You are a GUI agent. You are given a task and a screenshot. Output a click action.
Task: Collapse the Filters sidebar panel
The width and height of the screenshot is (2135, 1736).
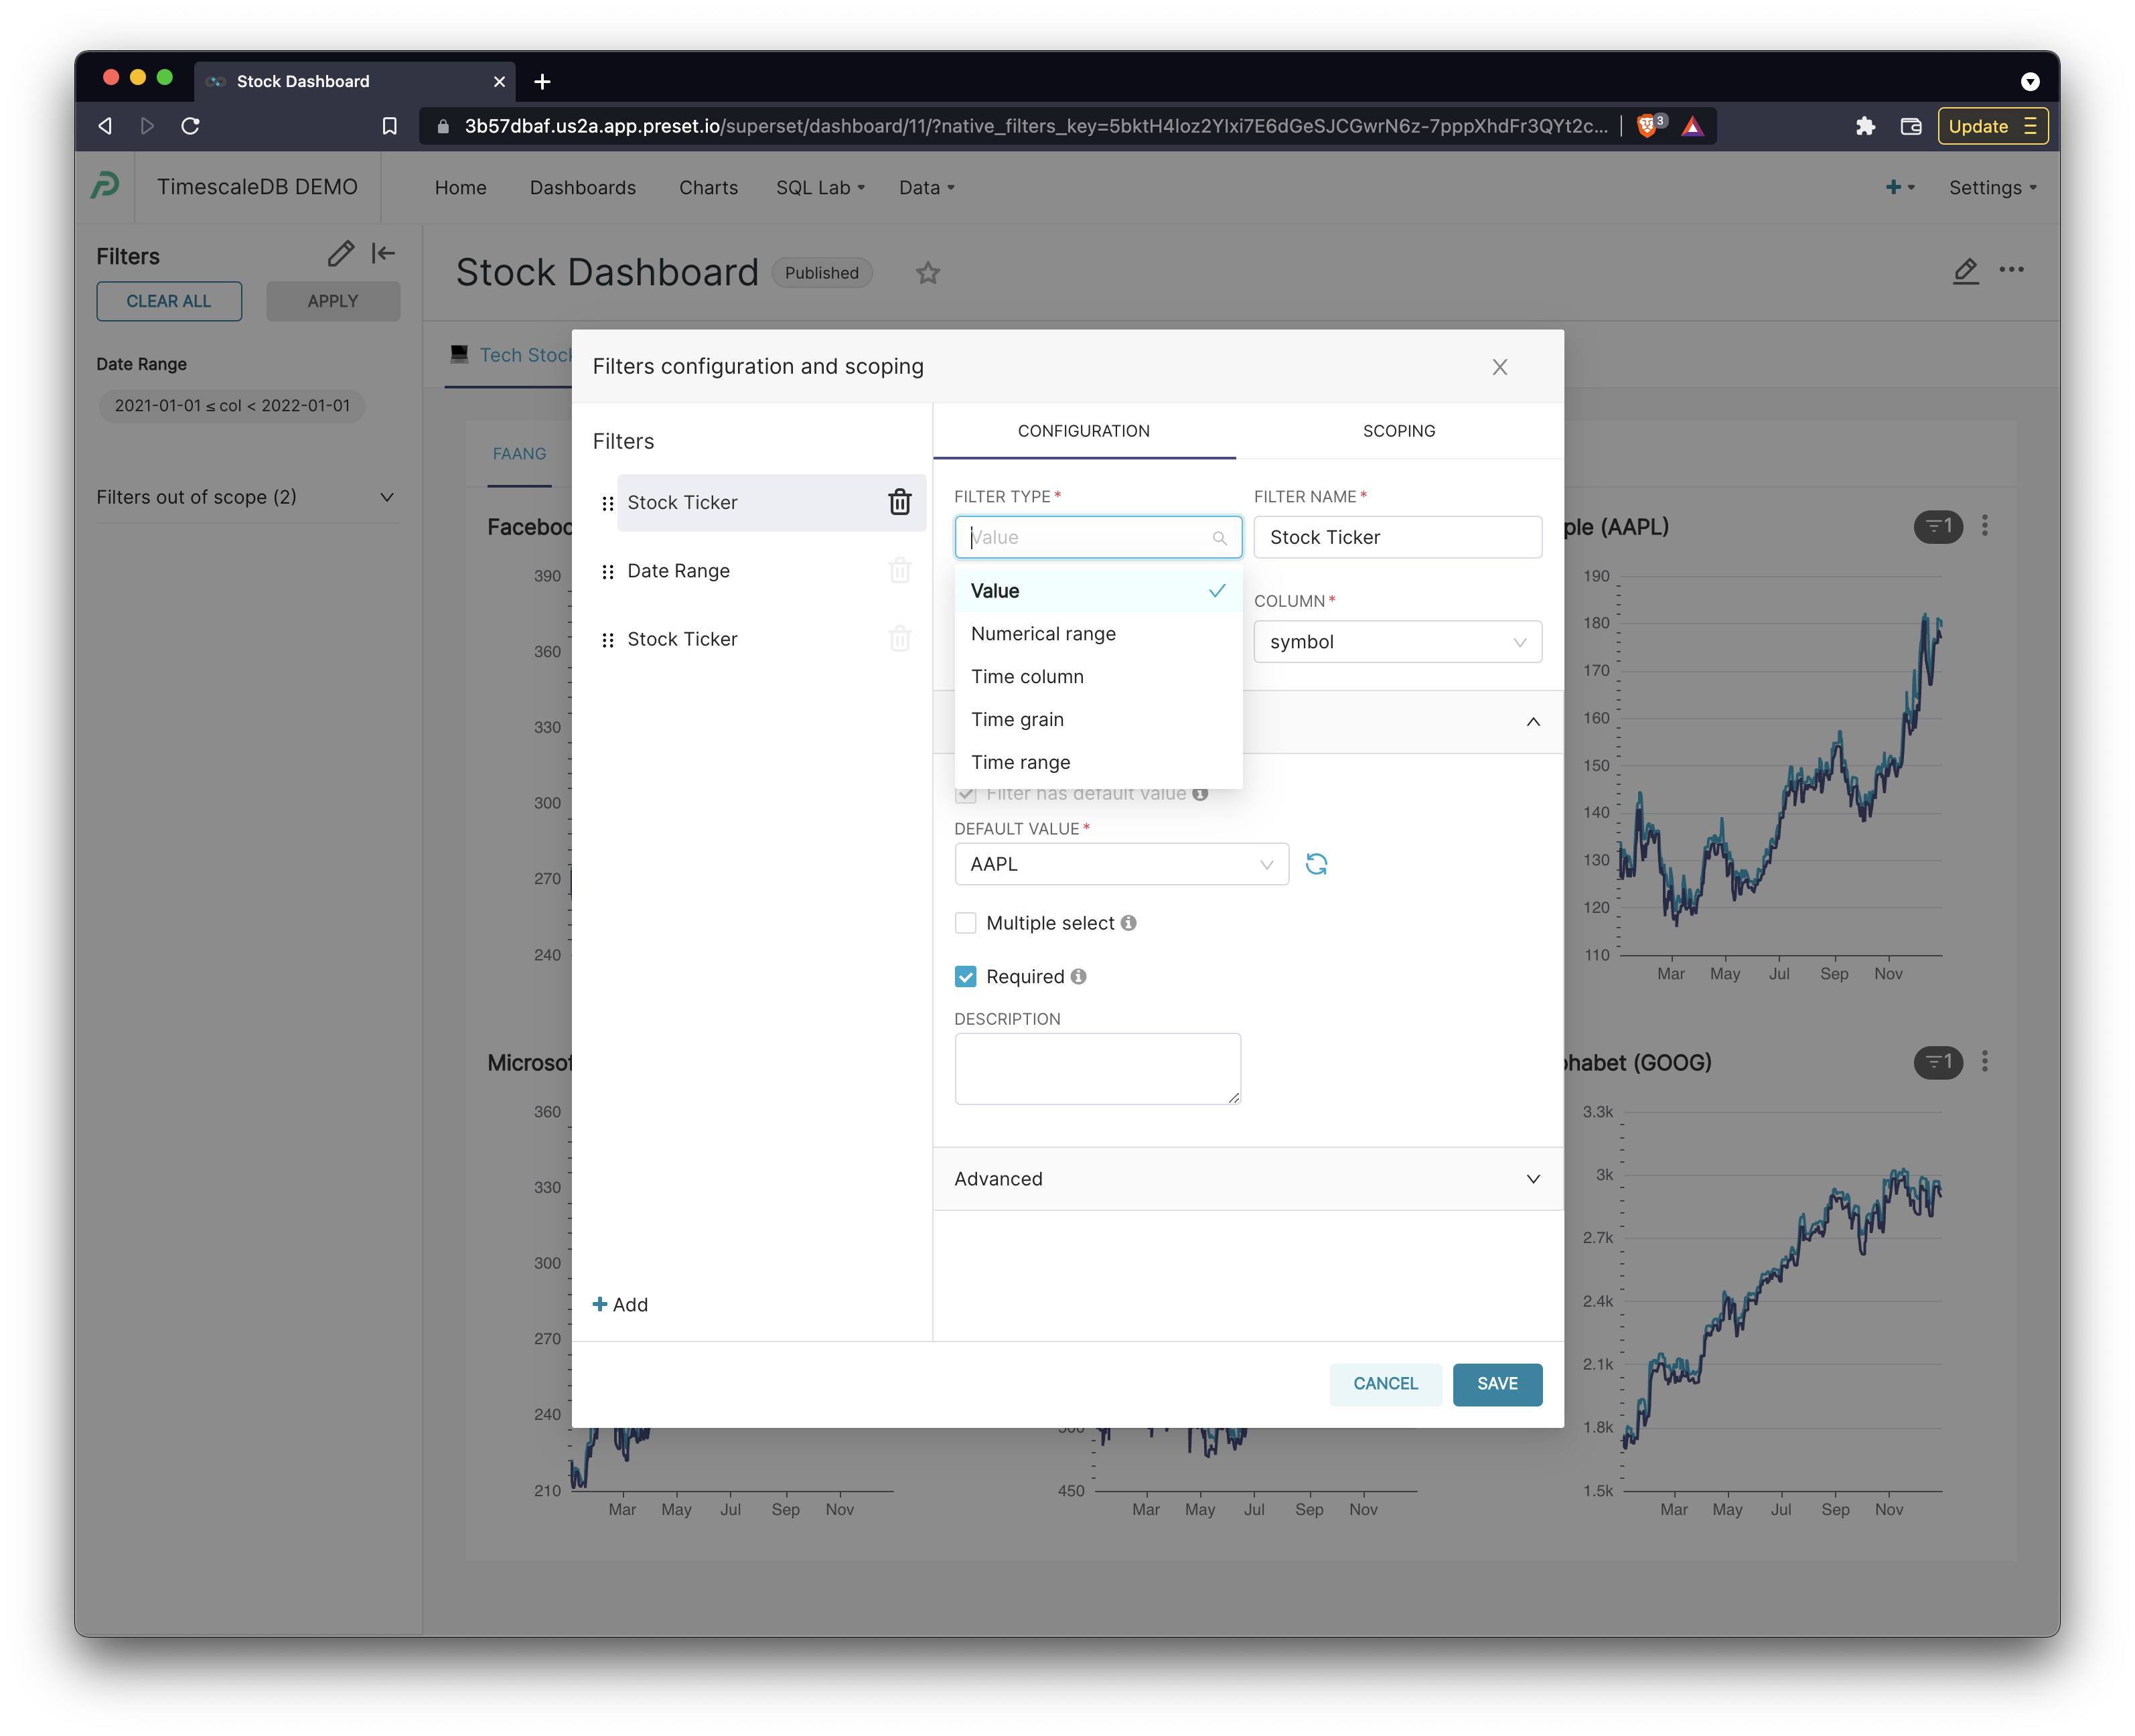click(x=383, y=254)
